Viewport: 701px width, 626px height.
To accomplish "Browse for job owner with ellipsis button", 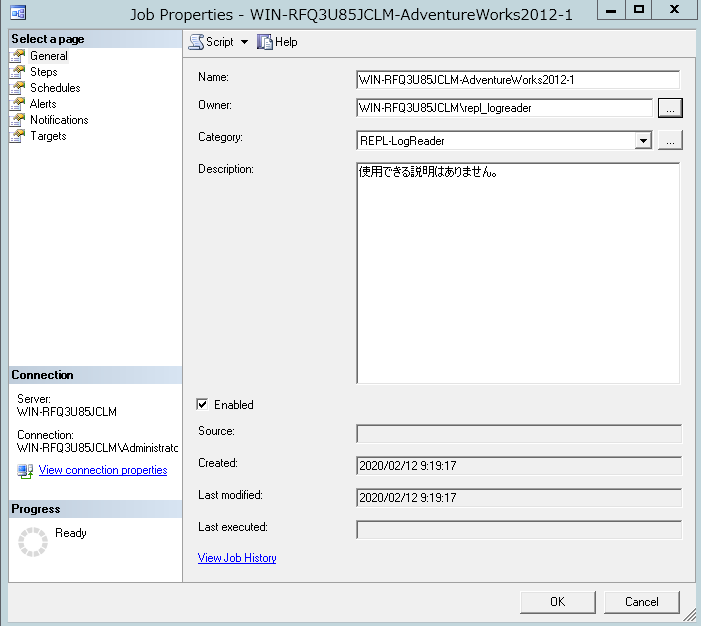I will point(670,108).
